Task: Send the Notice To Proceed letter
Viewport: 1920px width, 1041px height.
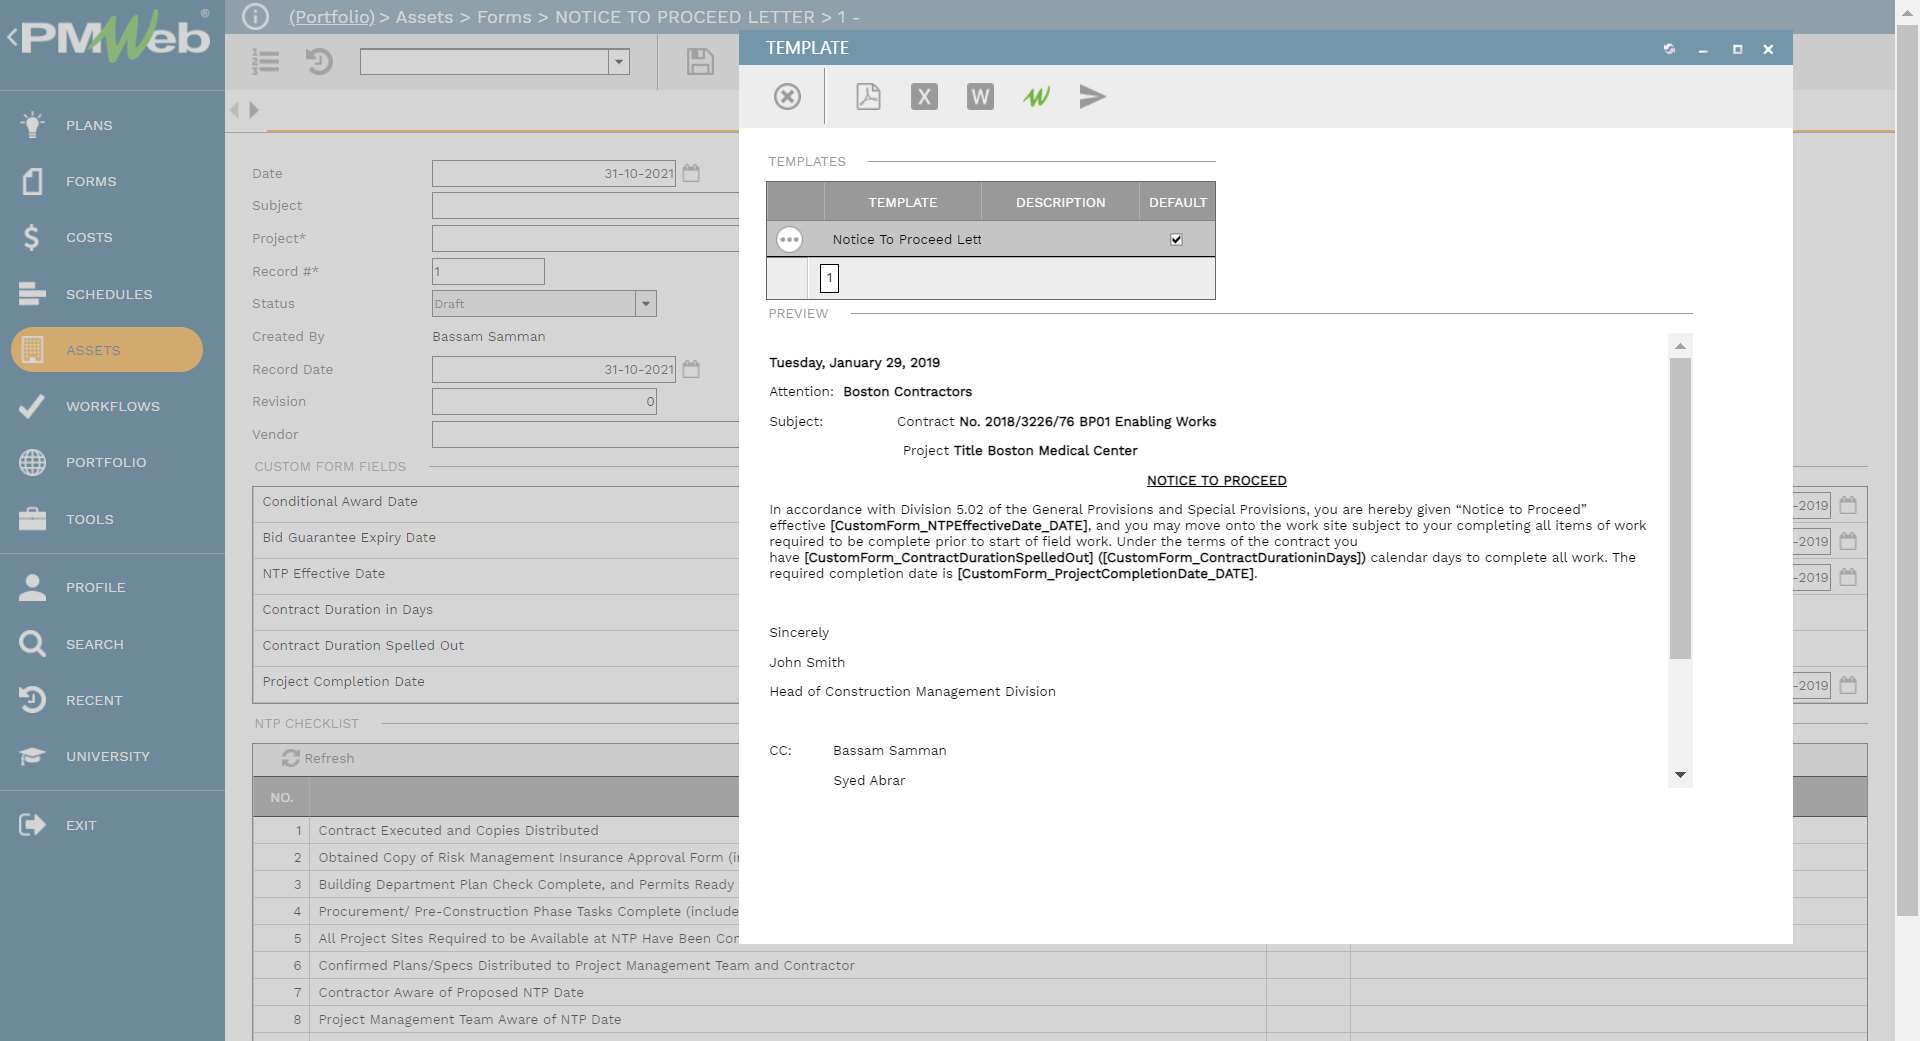Action: (x=1093, y=97)
